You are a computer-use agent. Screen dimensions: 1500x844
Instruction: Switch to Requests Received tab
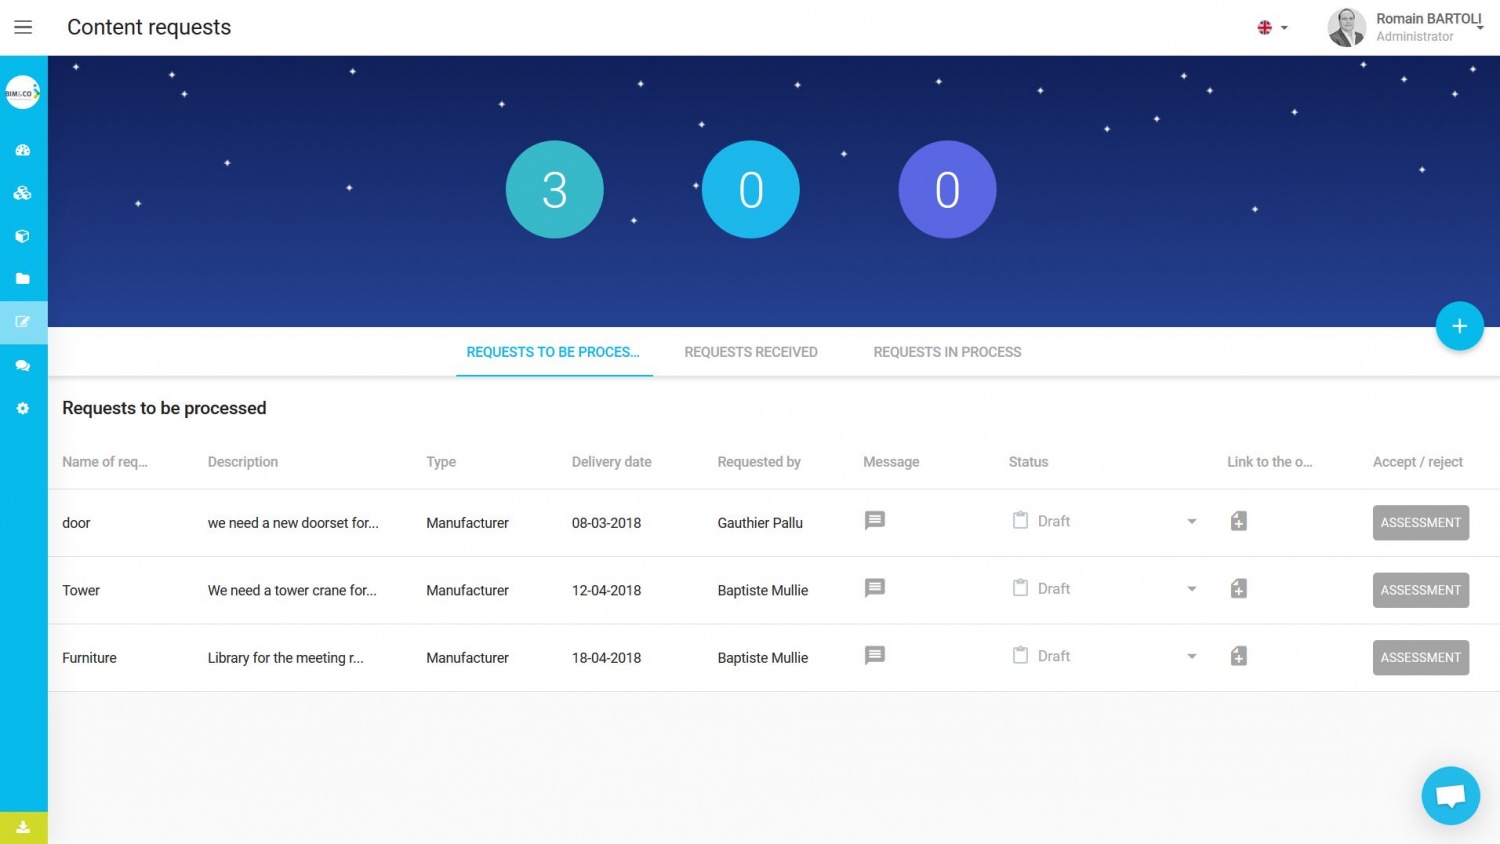pos(750,352)
